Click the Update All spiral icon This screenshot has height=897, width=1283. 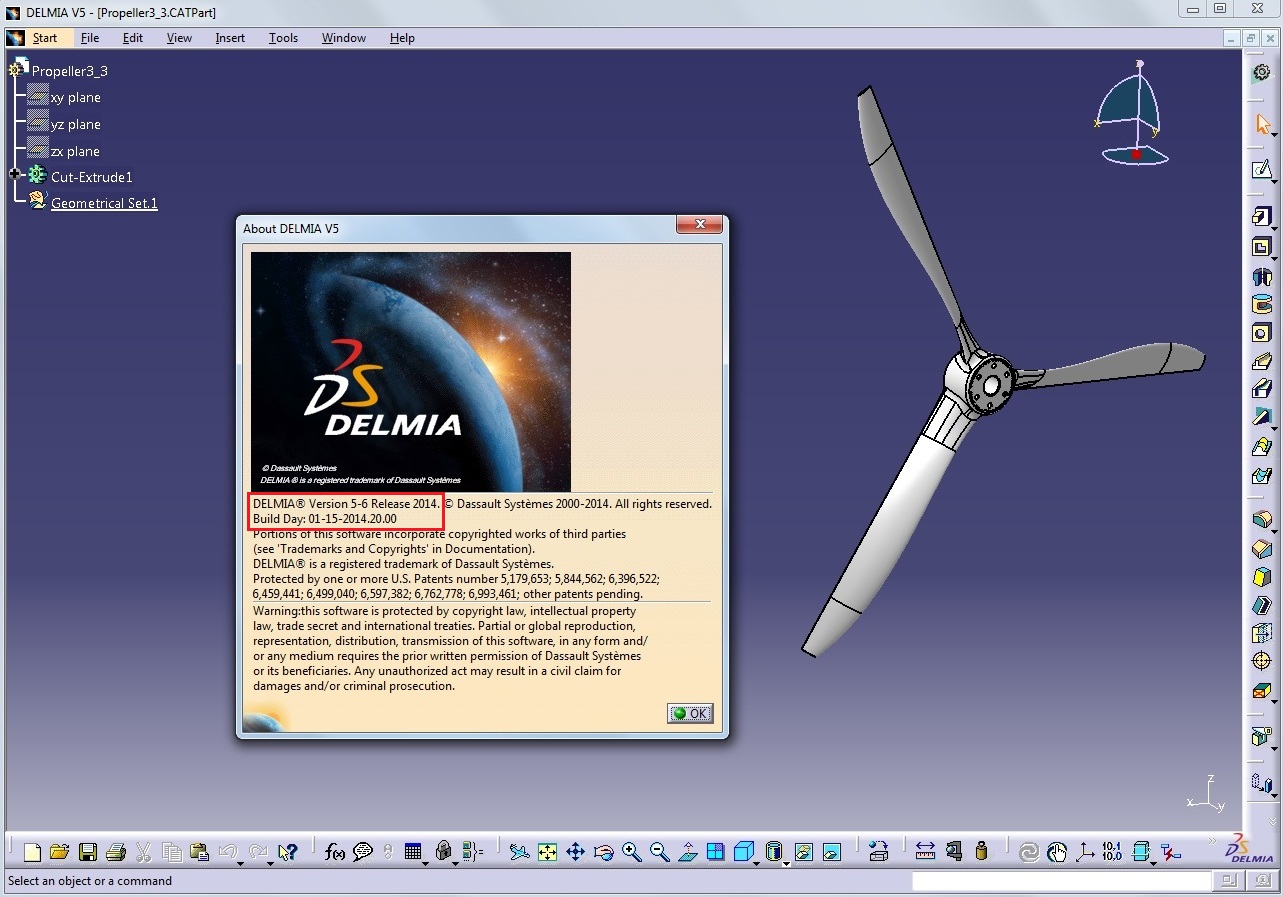1029,852
